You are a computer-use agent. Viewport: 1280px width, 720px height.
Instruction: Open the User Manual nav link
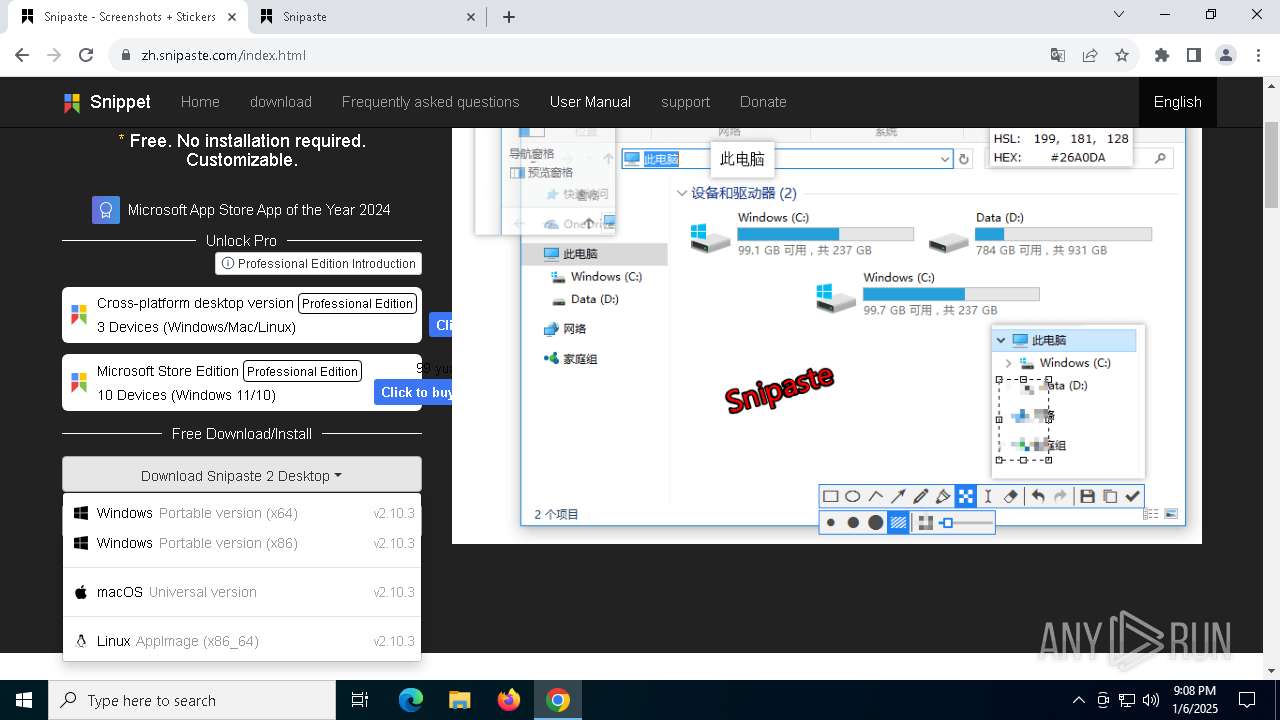pos(590,102)
